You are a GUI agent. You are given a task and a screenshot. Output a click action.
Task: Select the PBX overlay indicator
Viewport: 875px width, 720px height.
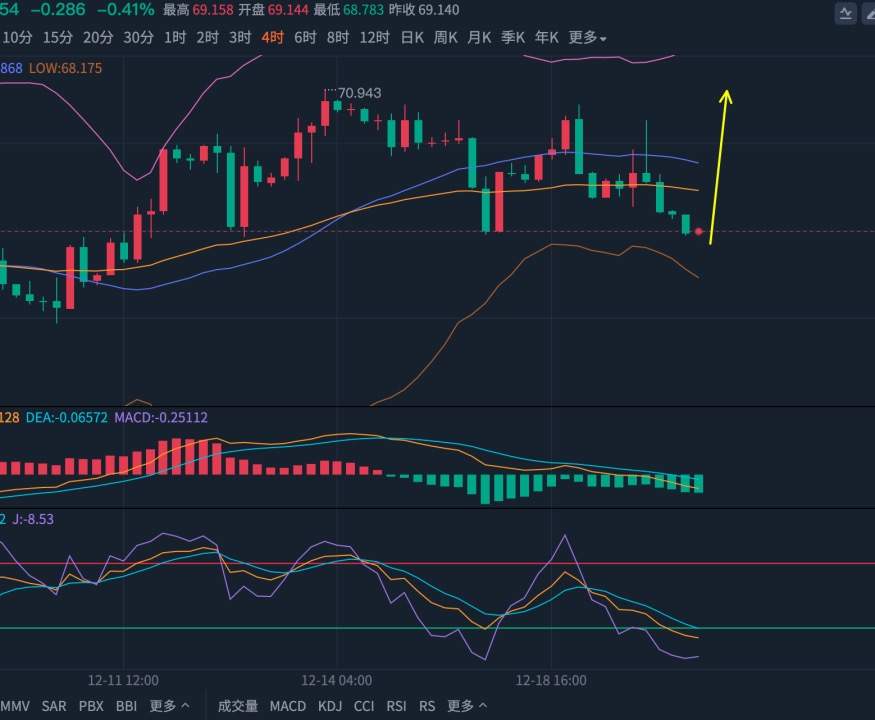pyautogui.click(x=92, y=706)
